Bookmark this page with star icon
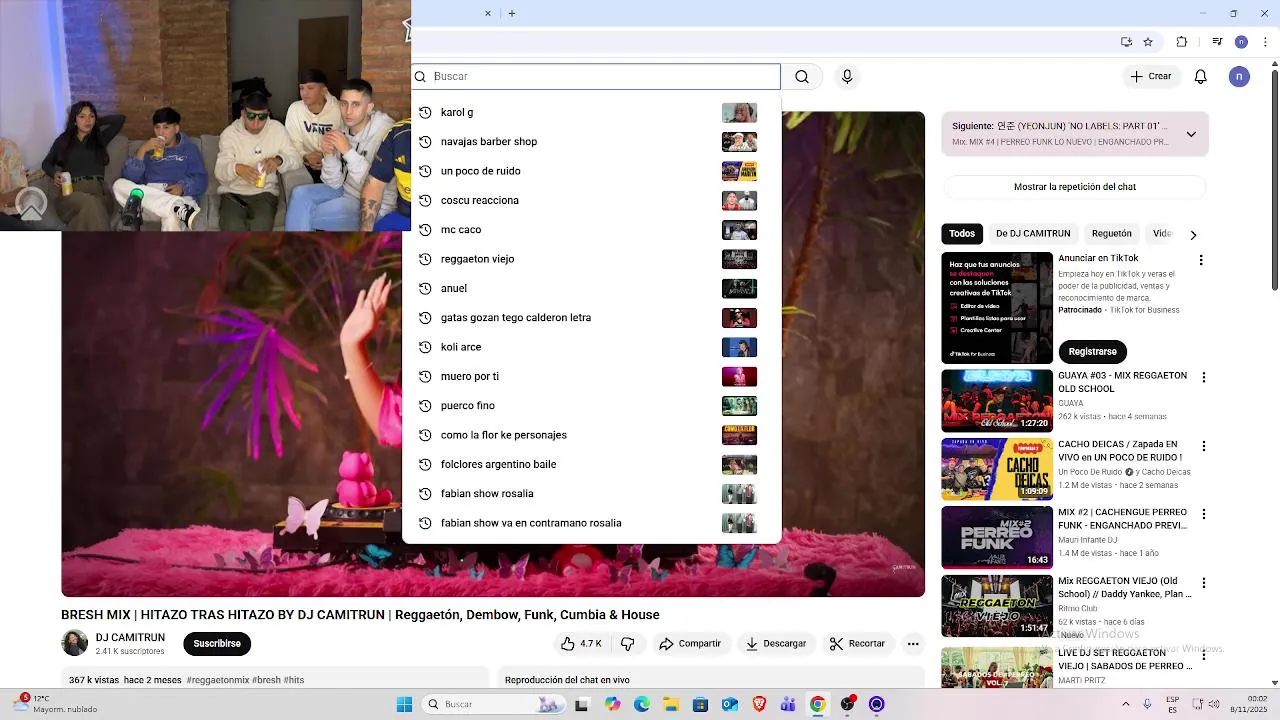Viewport: 1280px width, 720px height. (x=1148, y=42)
